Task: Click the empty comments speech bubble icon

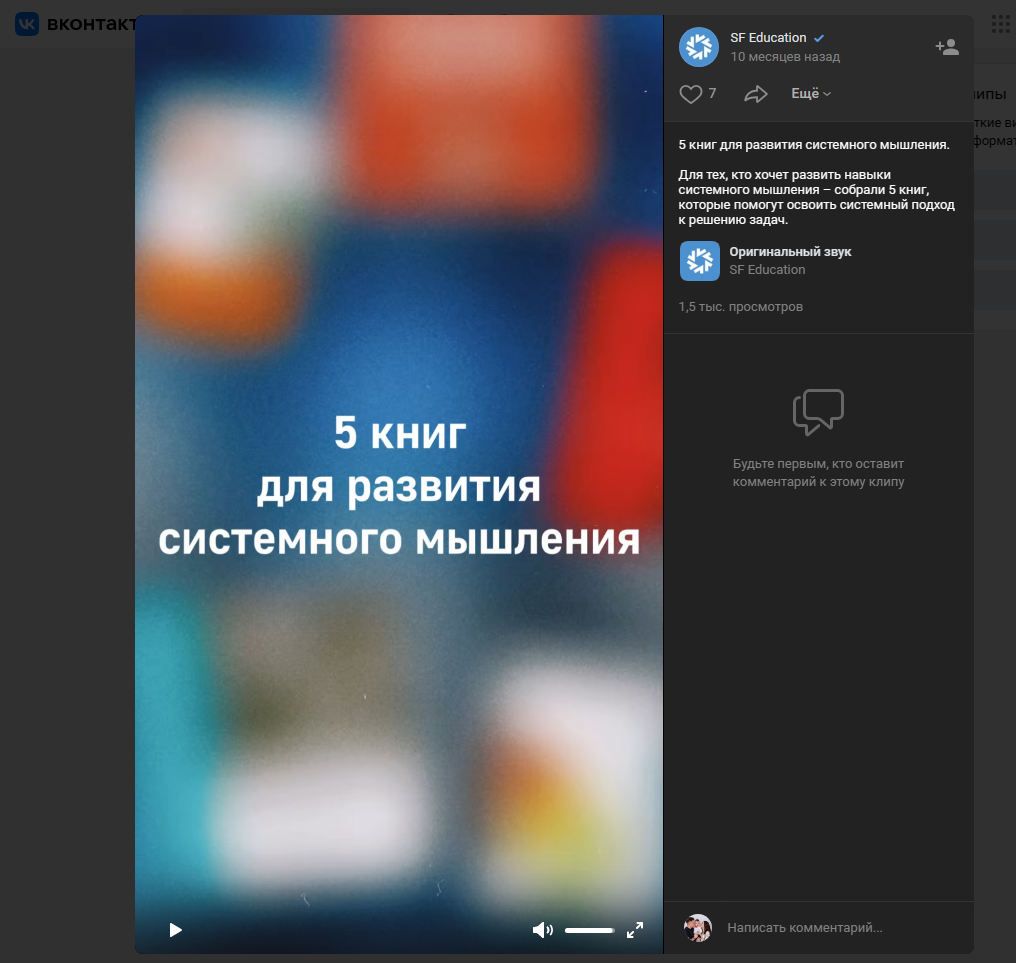Action: pos(818,412)
